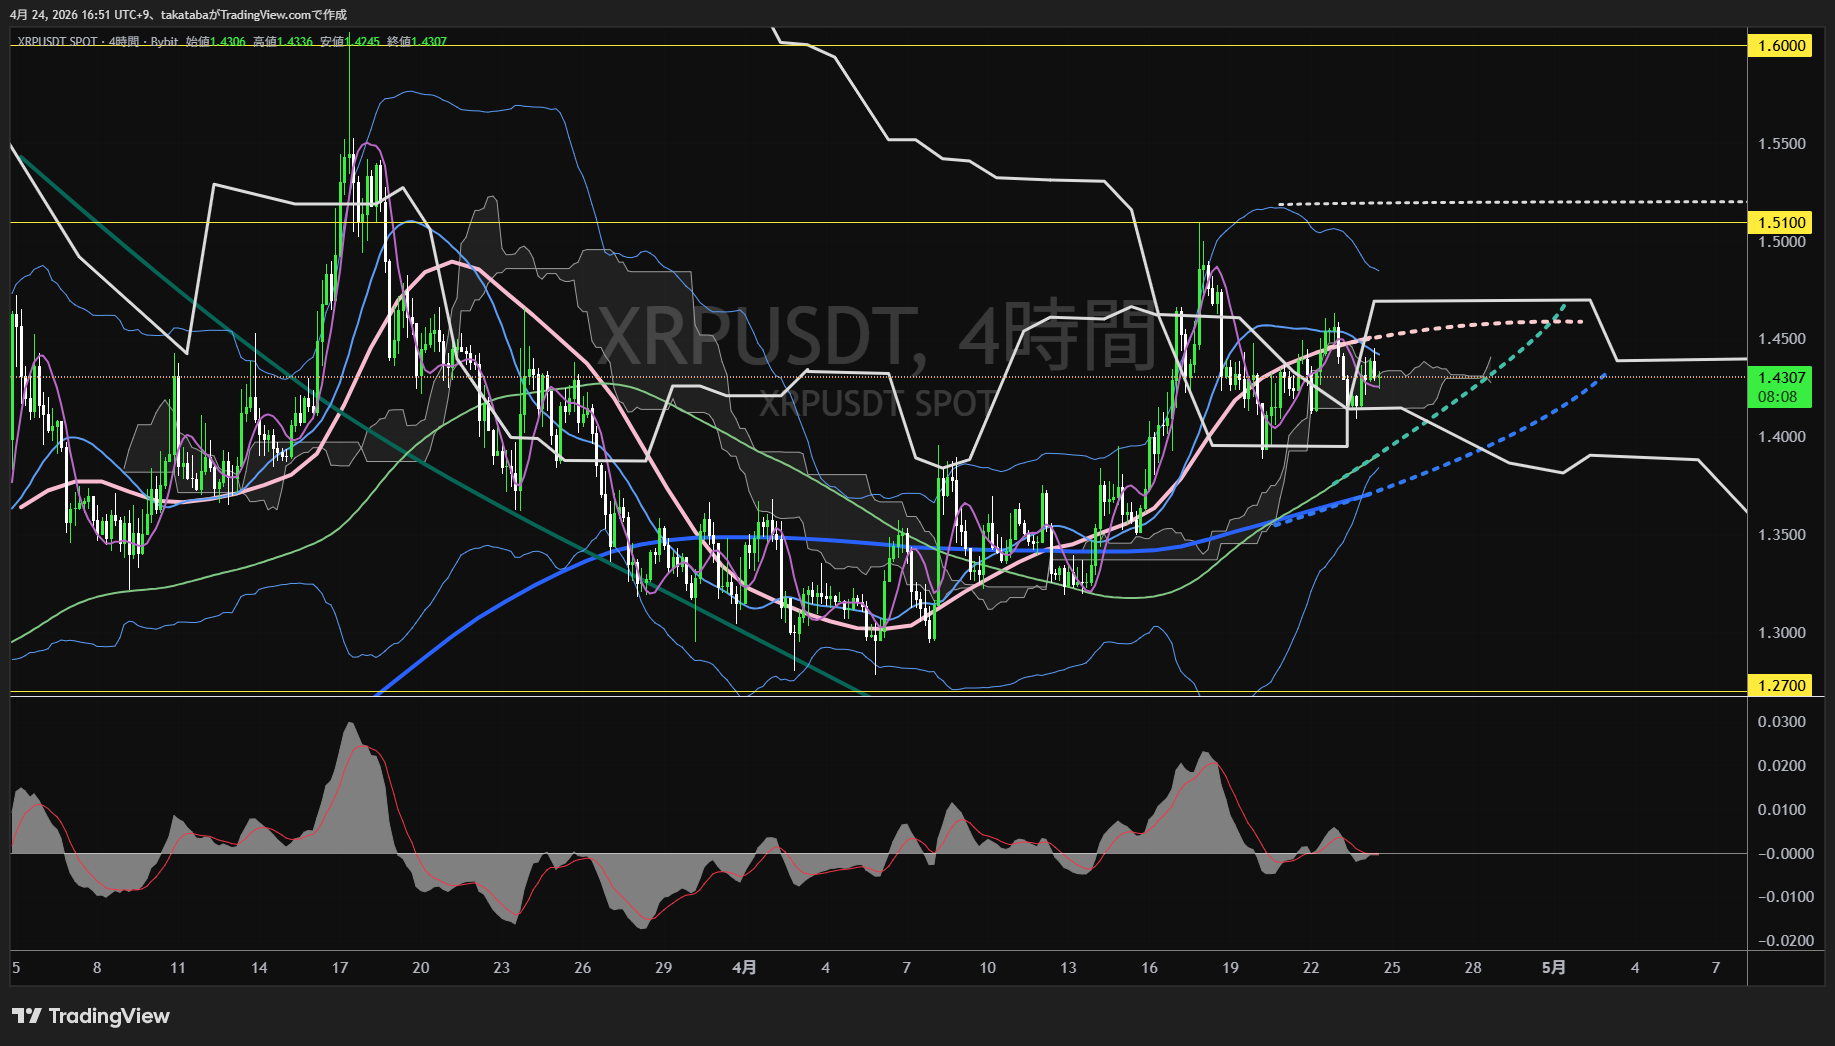Click the current price label 1.4307

tap(1781, 378)
